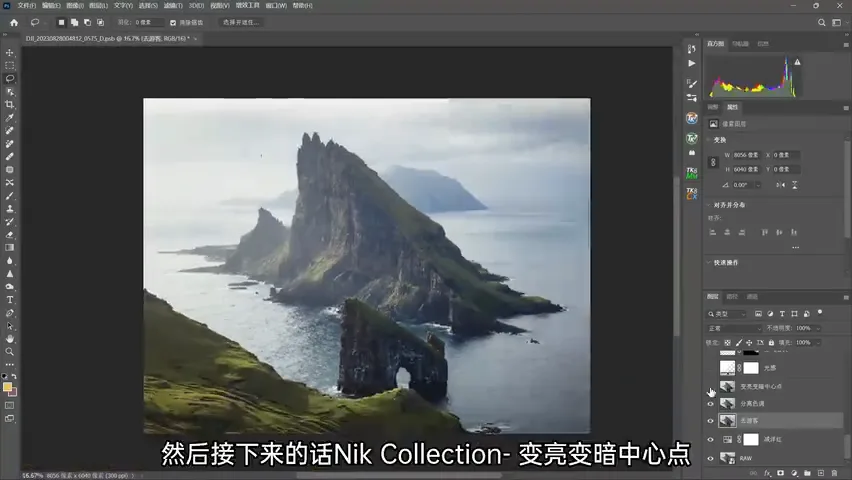This screenshot has height=480, width=852.
Task: Collapse the 快速操作 section
Action: [709, 263]
